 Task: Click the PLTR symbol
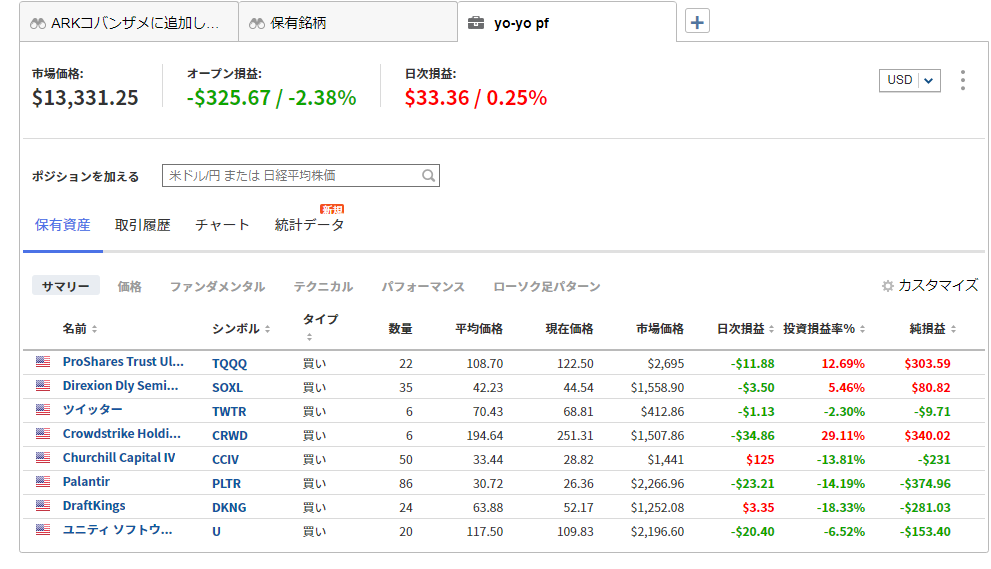(226, 484)
